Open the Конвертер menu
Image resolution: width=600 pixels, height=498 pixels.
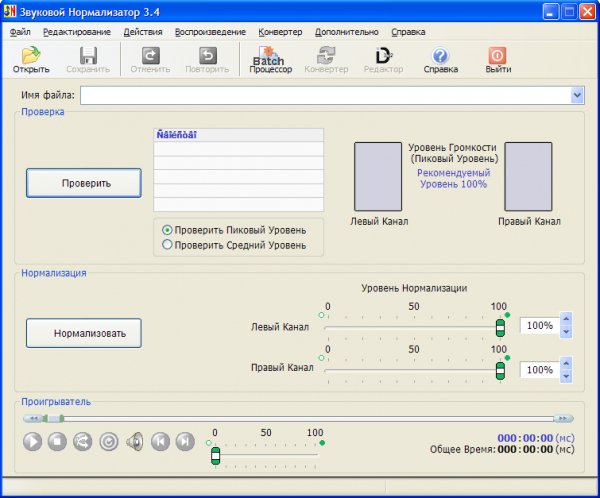point(280,32)
